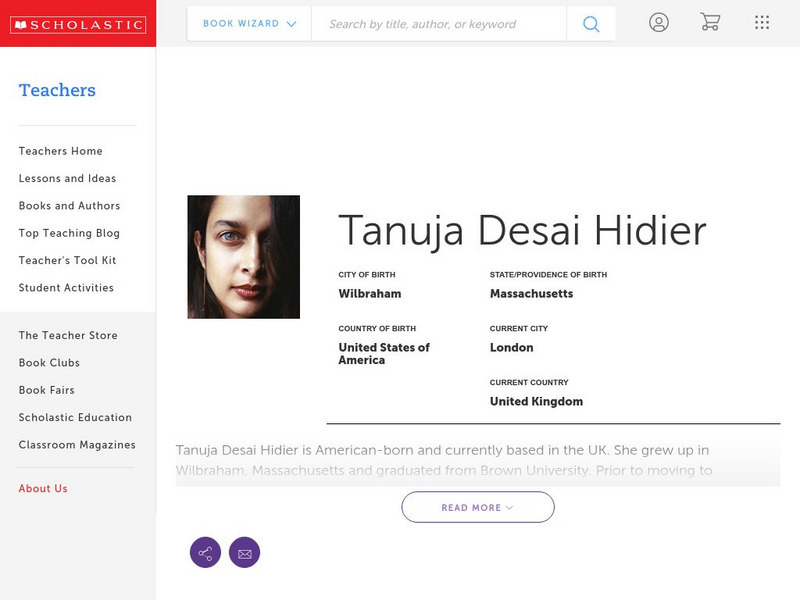This screenshot has height=600, width=800.
Task: Visit the Top Teaching Blog
Action: 69,233
